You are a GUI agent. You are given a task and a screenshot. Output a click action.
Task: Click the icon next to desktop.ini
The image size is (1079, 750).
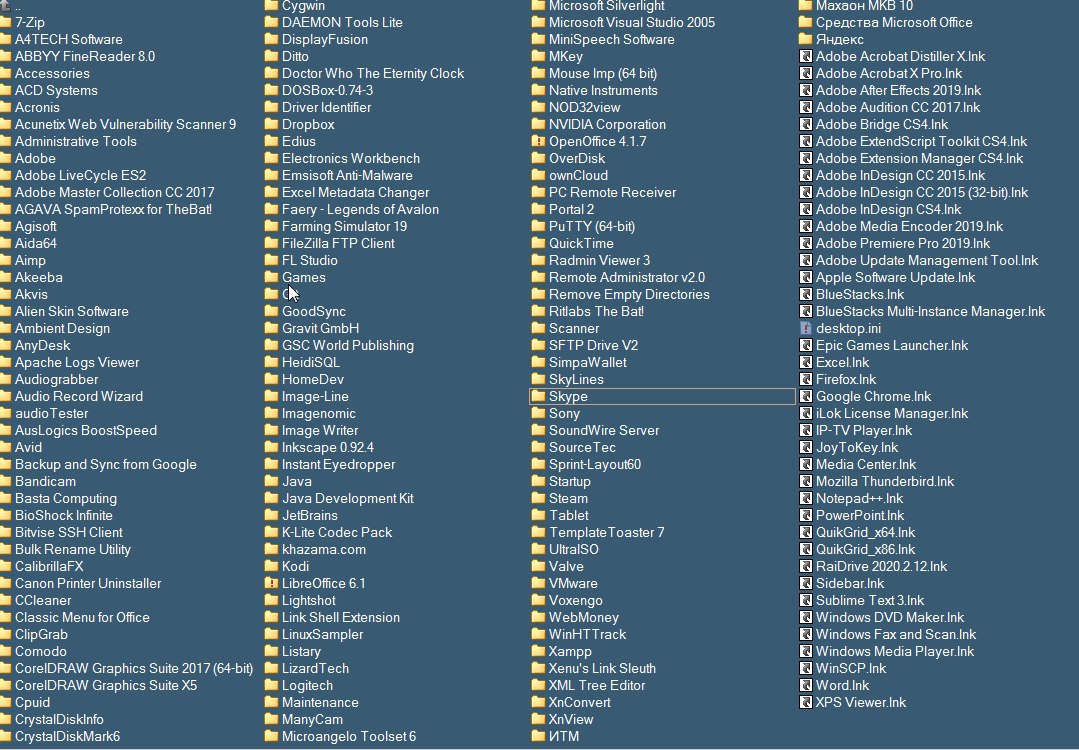pyautogui.click(x=805, y=328)
